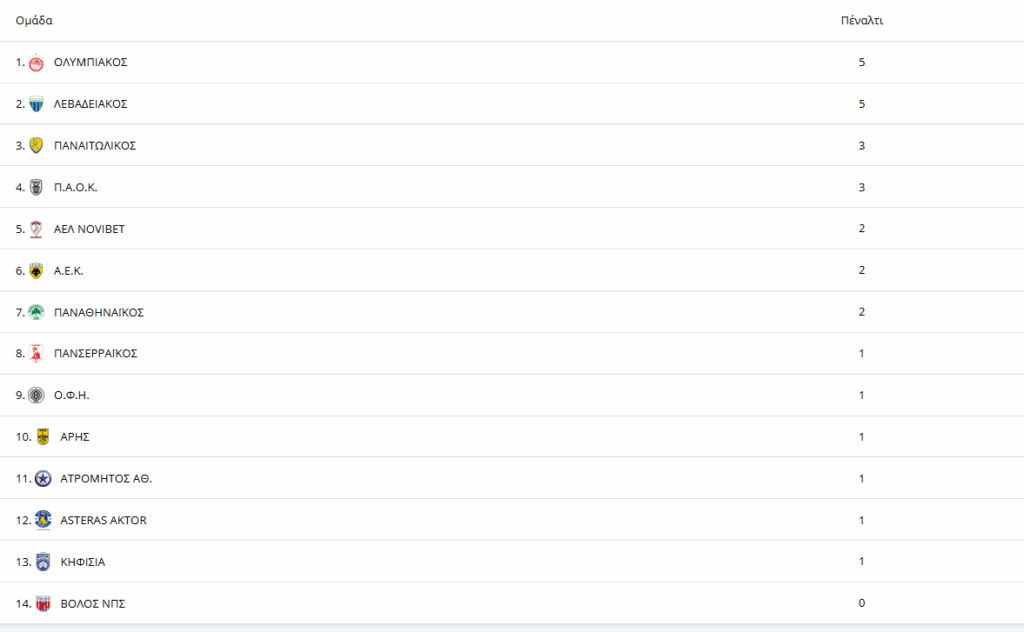This screenshot has width=1024, height=632.
Task: Click the Panaitolikos yellow crest icon
Action: [x=36, y=146]
